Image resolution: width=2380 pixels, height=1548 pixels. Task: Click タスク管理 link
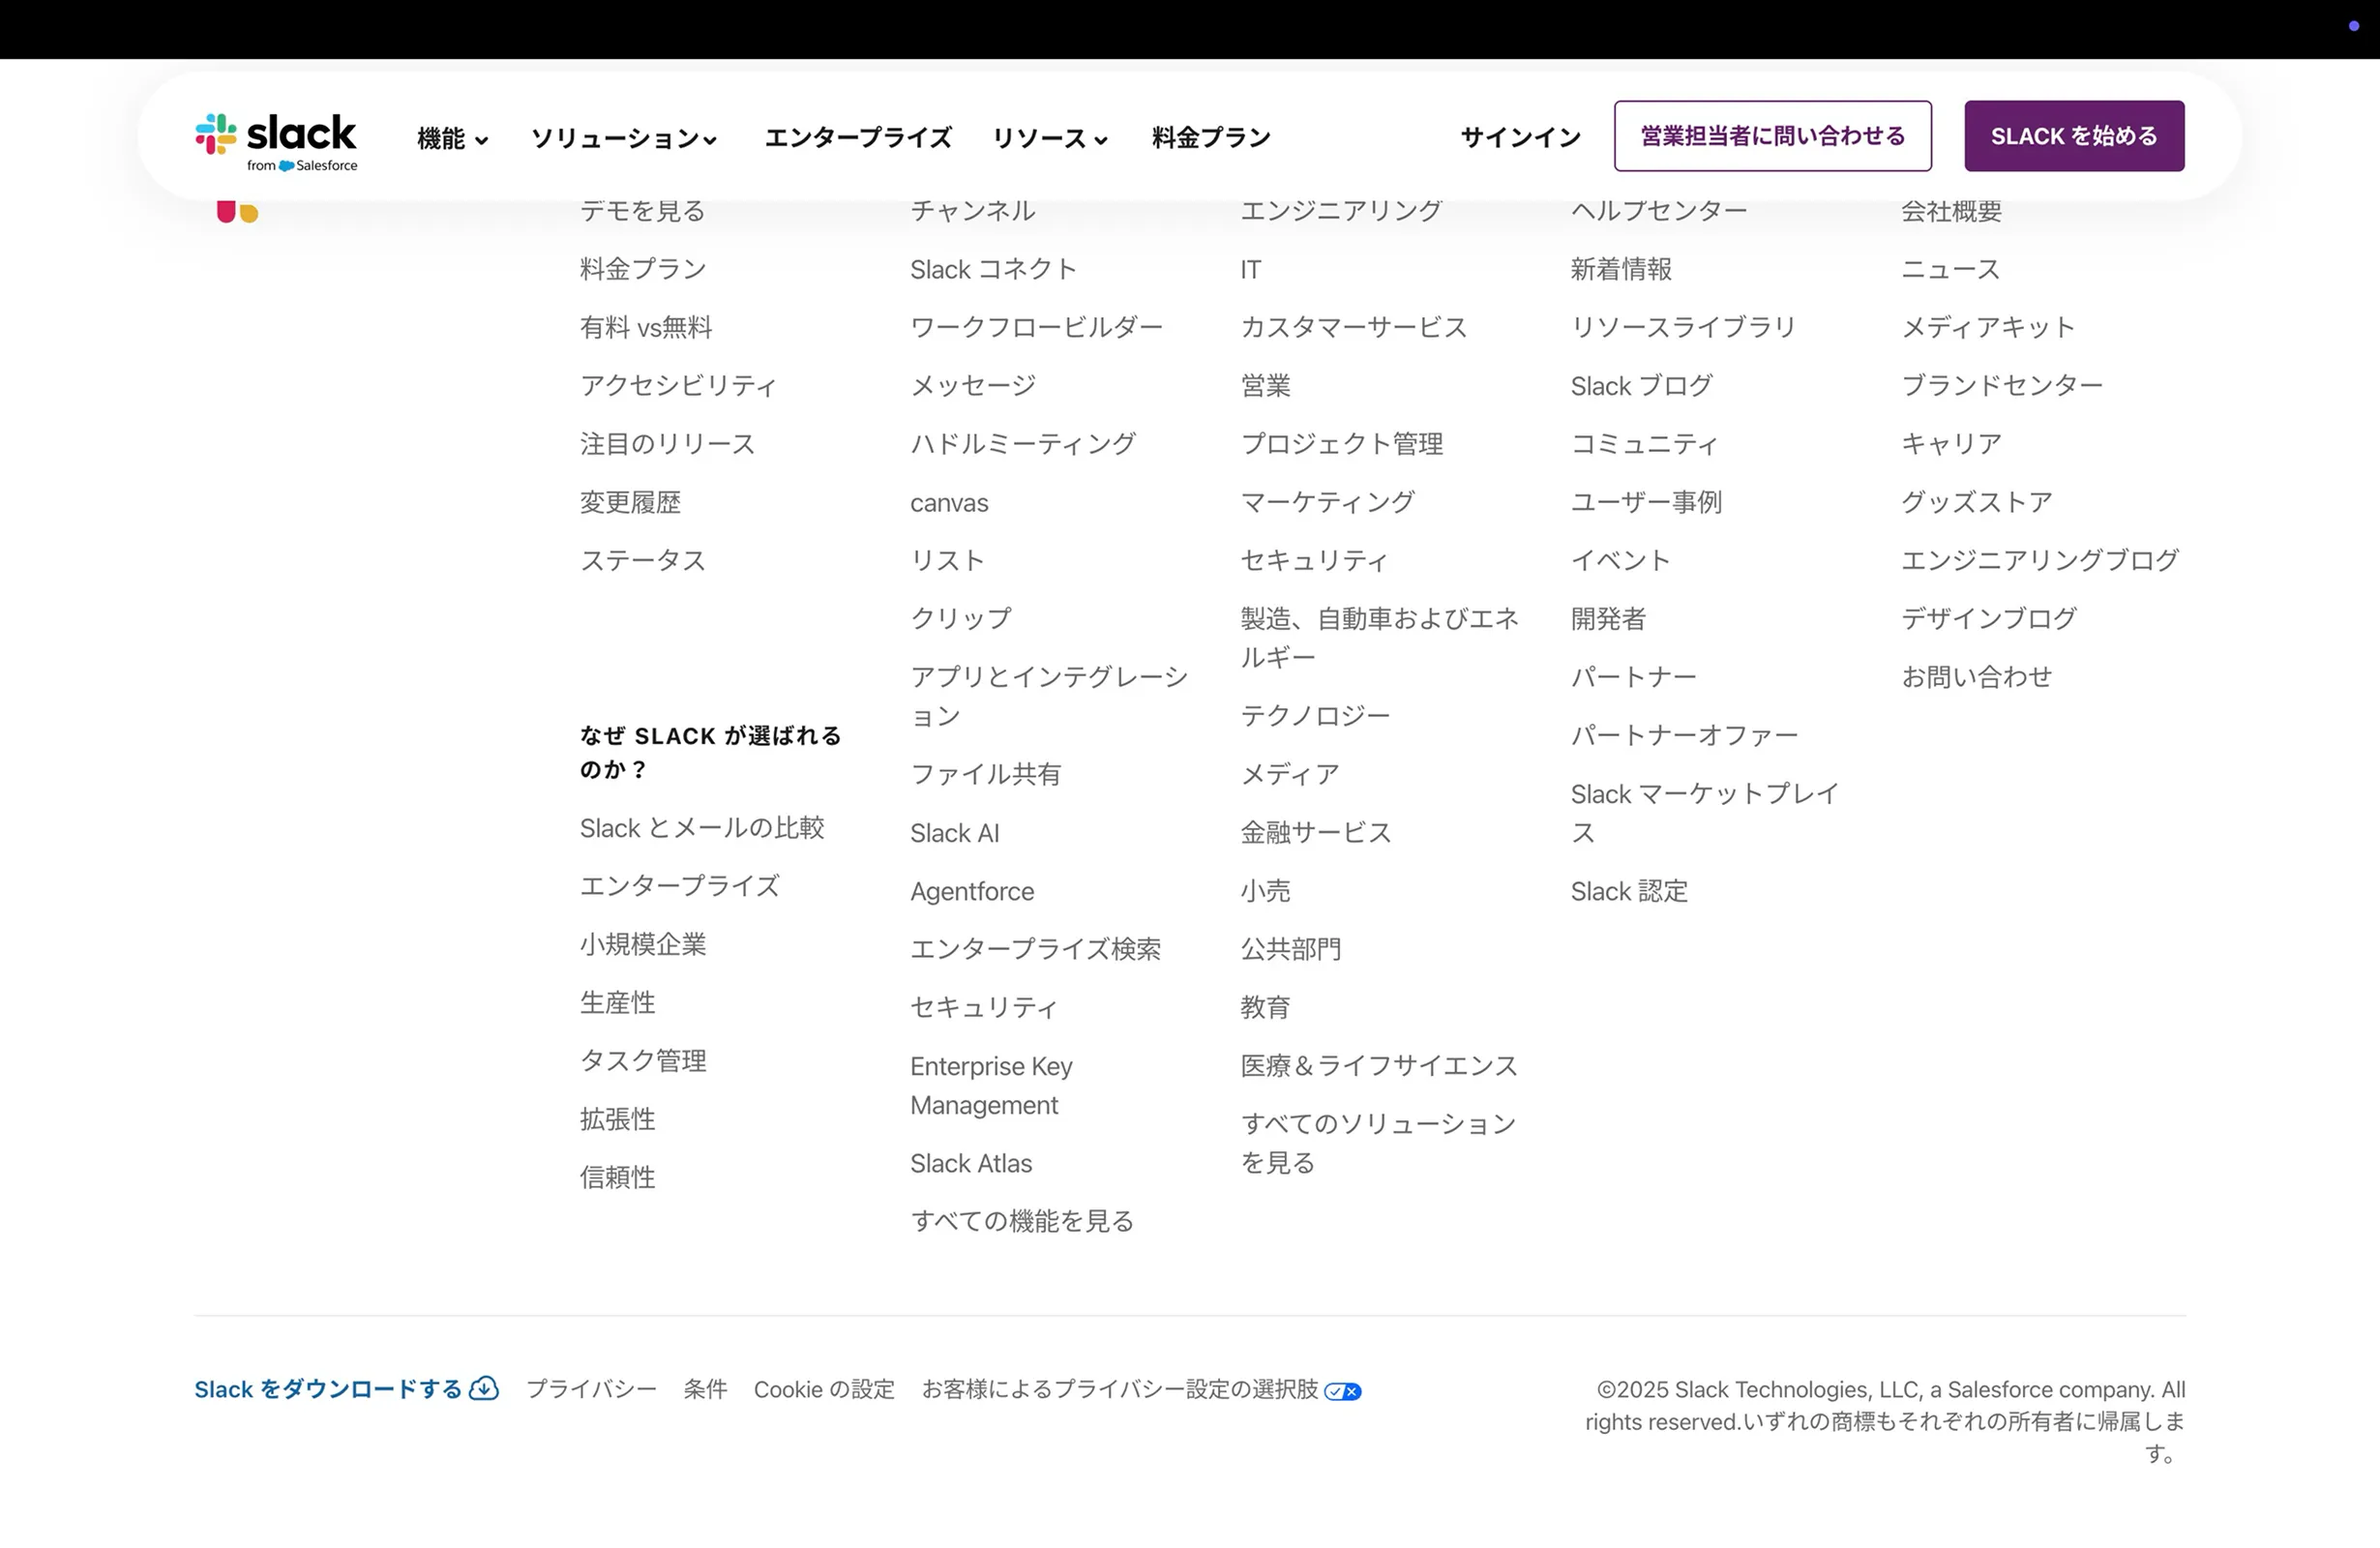click(x=643, y=1060)
